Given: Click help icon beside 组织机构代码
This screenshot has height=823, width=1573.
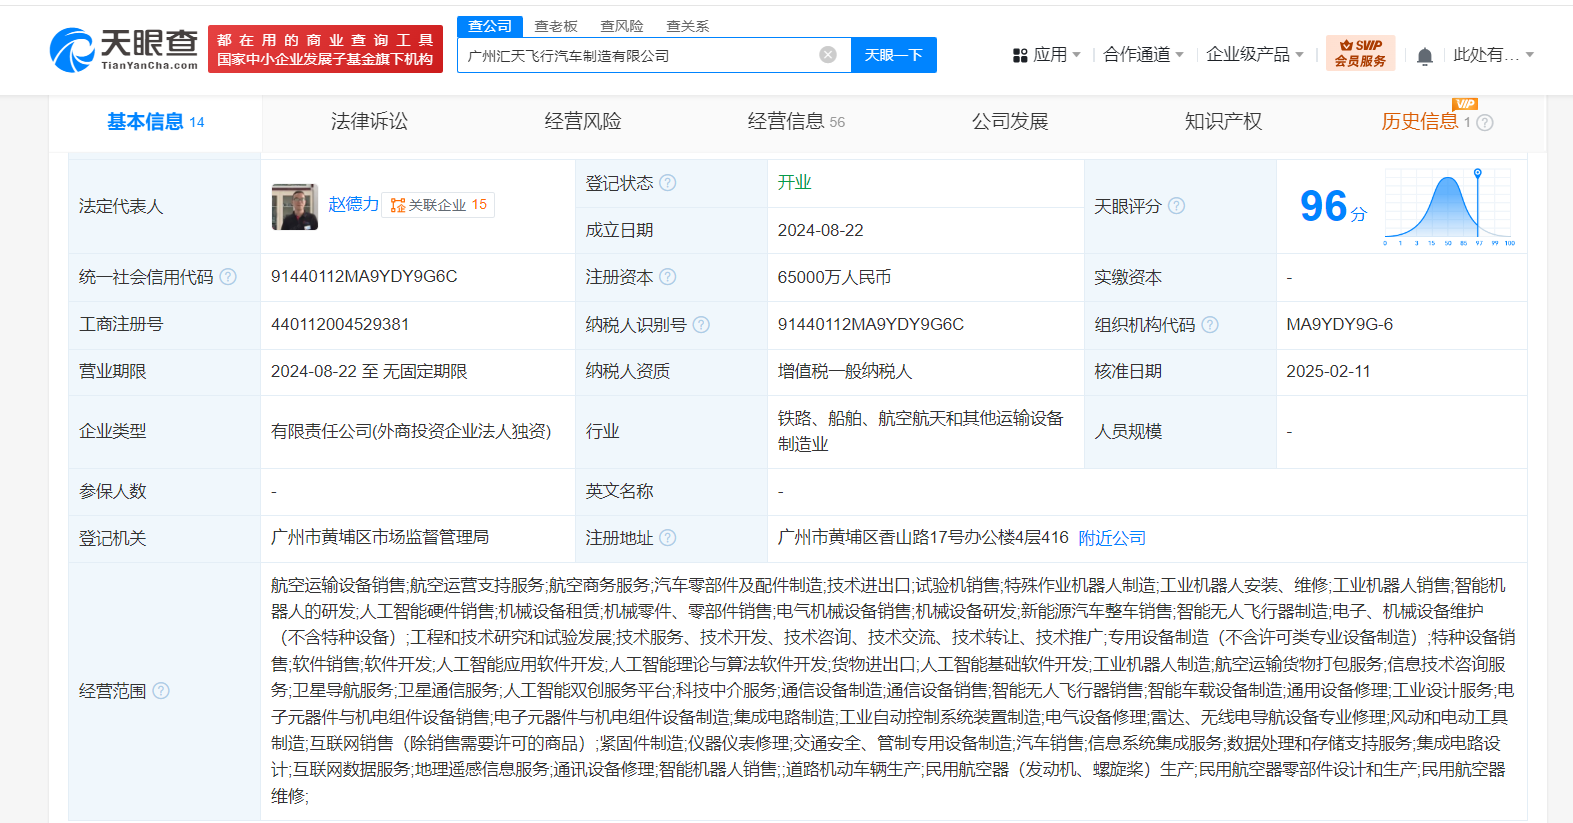Looking at the screenshot, I should [1210, 325].
